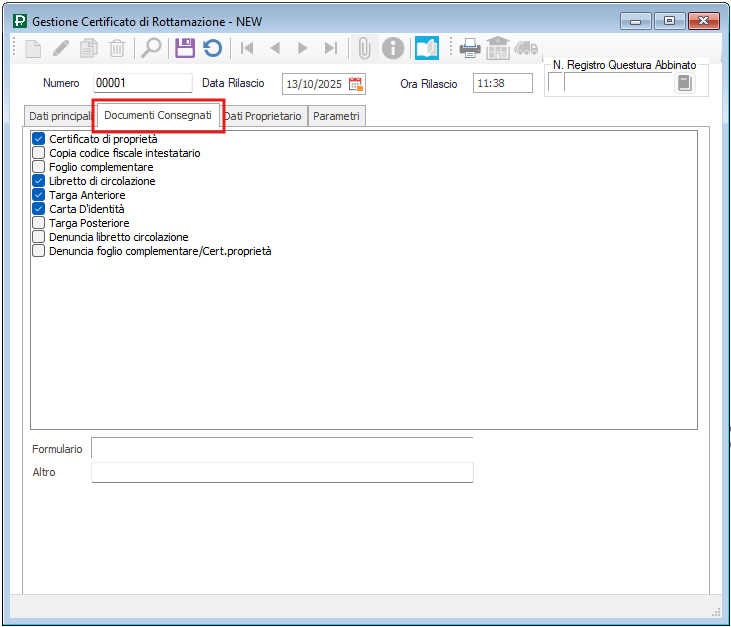
Task: Tick the Targa Posteriore checkbox
Action: click(x=39, y=223)
